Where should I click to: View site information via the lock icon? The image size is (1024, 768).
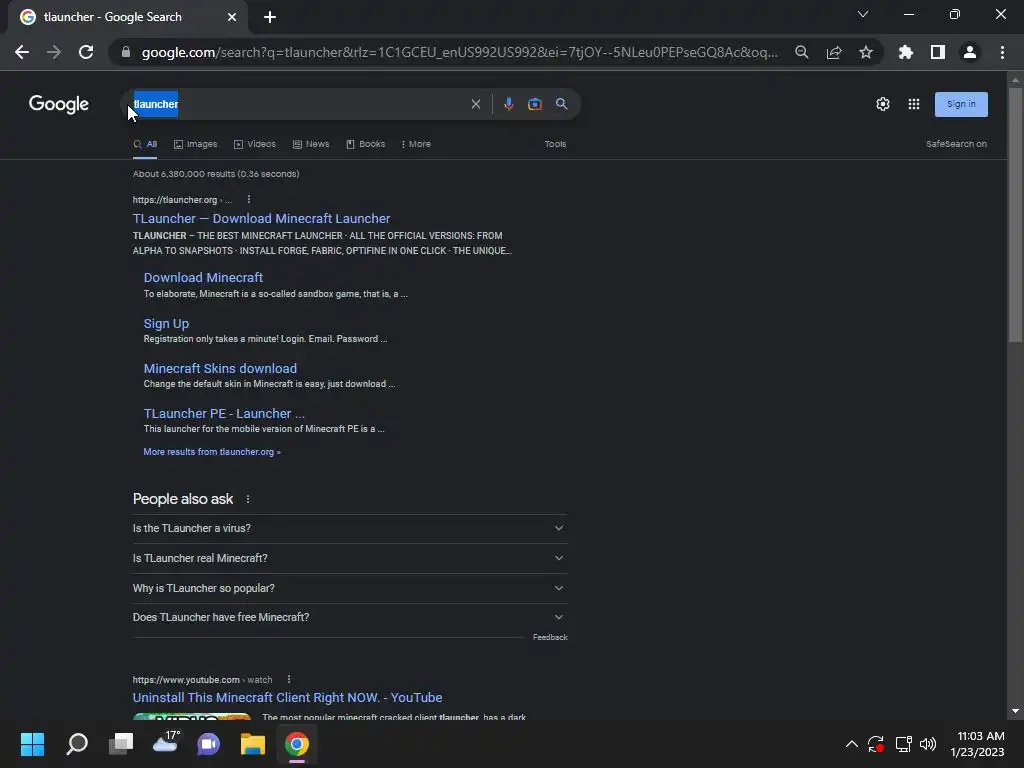(126, 52)
